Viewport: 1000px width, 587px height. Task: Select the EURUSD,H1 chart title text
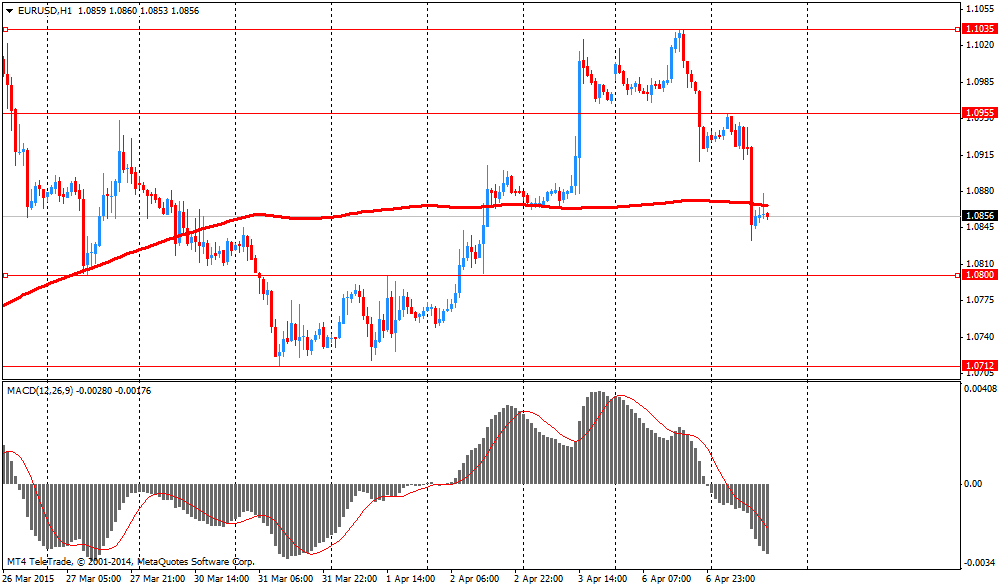(x=45, y=11)
